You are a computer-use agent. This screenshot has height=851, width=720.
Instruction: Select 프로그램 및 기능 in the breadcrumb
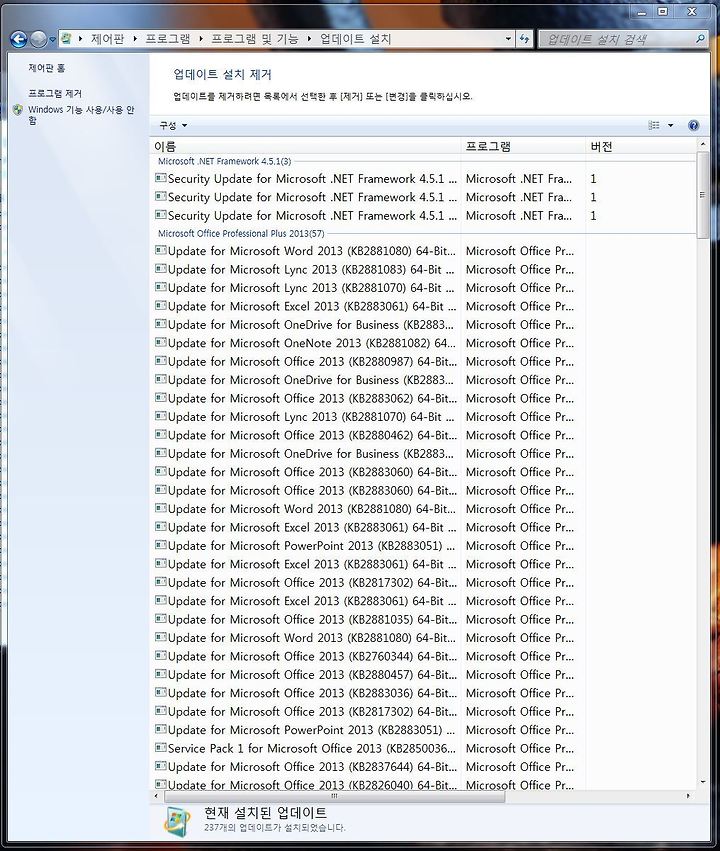coord(254,39)
